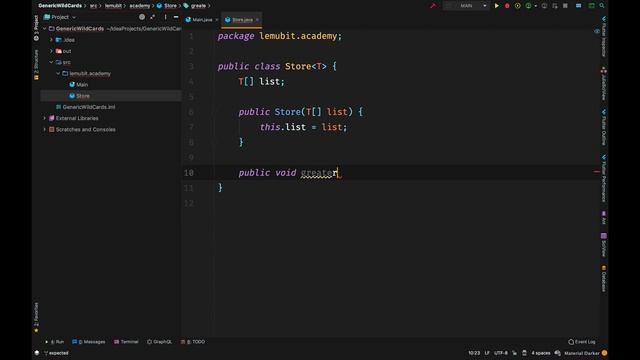Open the Event Log
Image resolution: width=640 pixels, height=360 pixels.
[582, 342]
